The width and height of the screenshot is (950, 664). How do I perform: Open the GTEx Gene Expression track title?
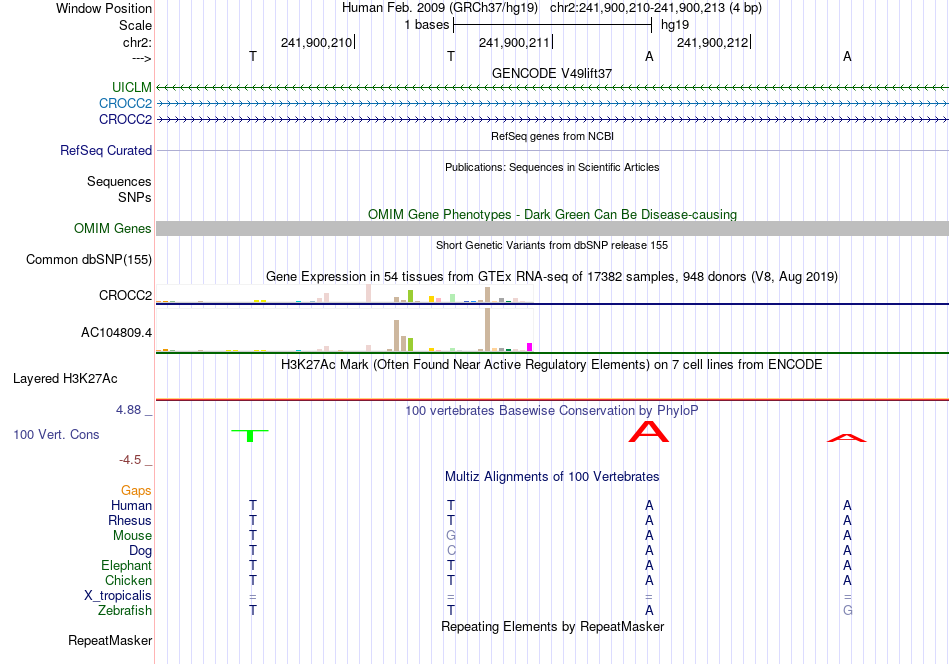pos(552,277)
